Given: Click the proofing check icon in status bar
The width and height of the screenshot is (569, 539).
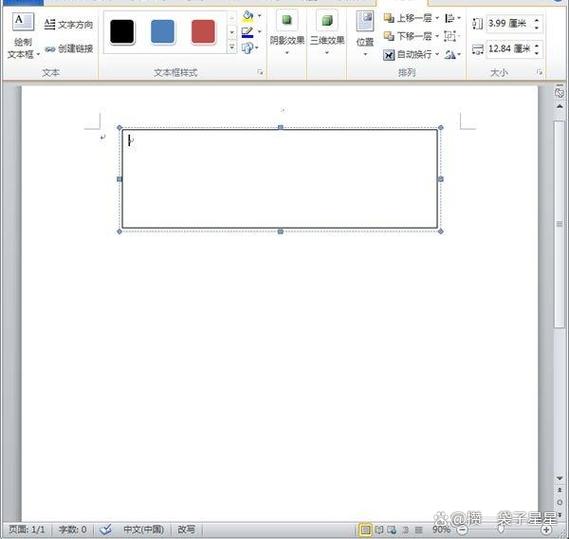Looking at the screenshot, I should point(106,530).
